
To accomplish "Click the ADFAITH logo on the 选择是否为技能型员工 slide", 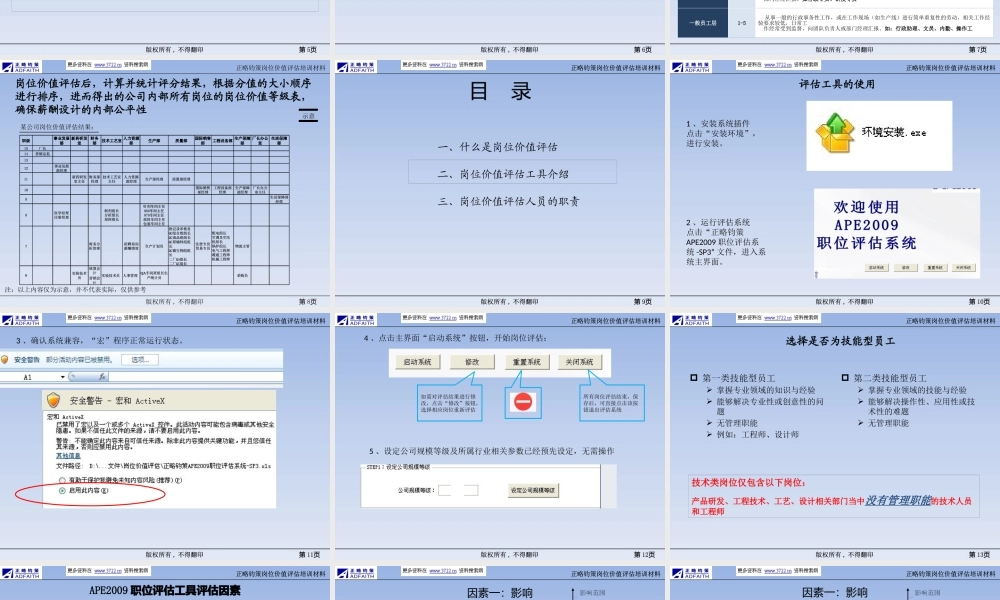I will click(x=691, y=320).
